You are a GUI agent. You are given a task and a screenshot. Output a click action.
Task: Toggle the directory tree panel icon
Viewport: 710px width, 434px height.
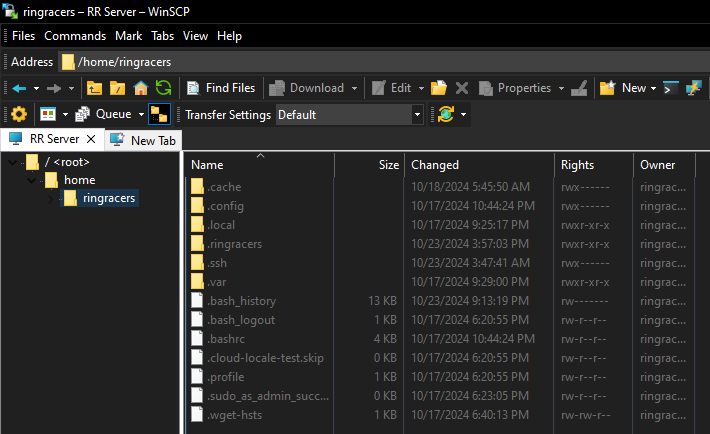[x=159, y=114]
